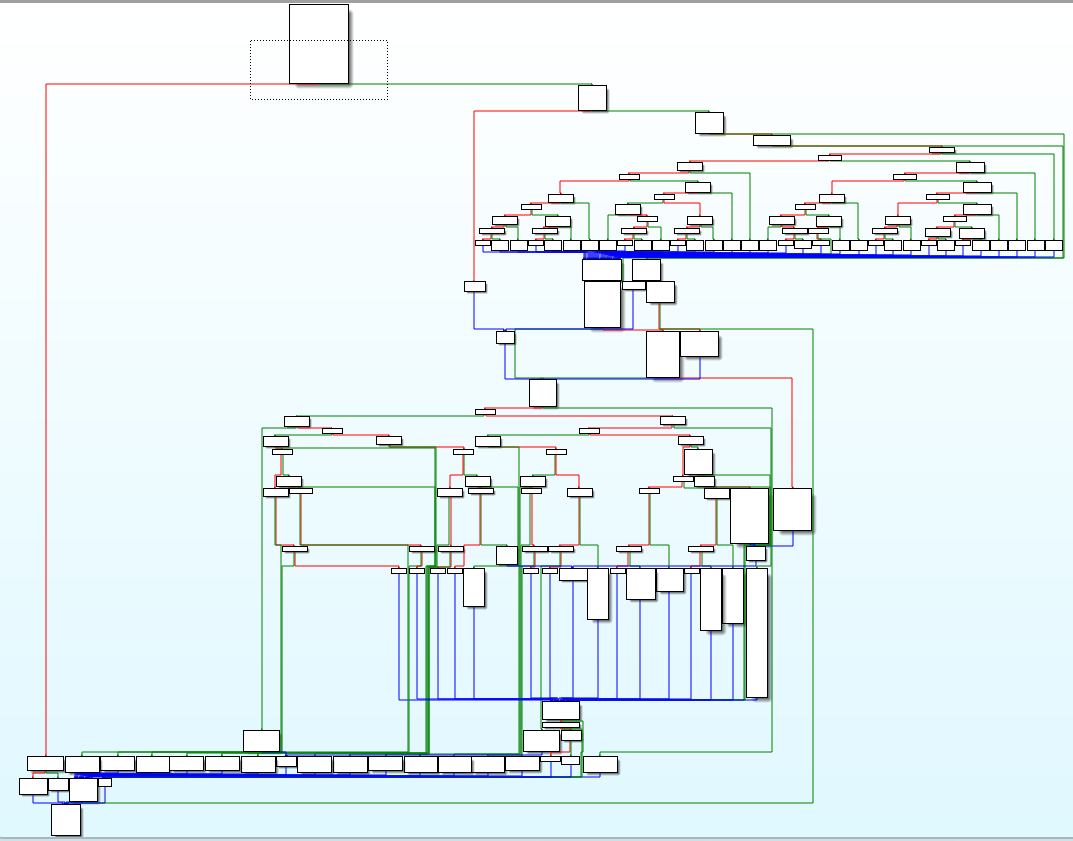
Task: Click the leftmost leaf node of the top-right tree
Action: (x=482, y=243)
